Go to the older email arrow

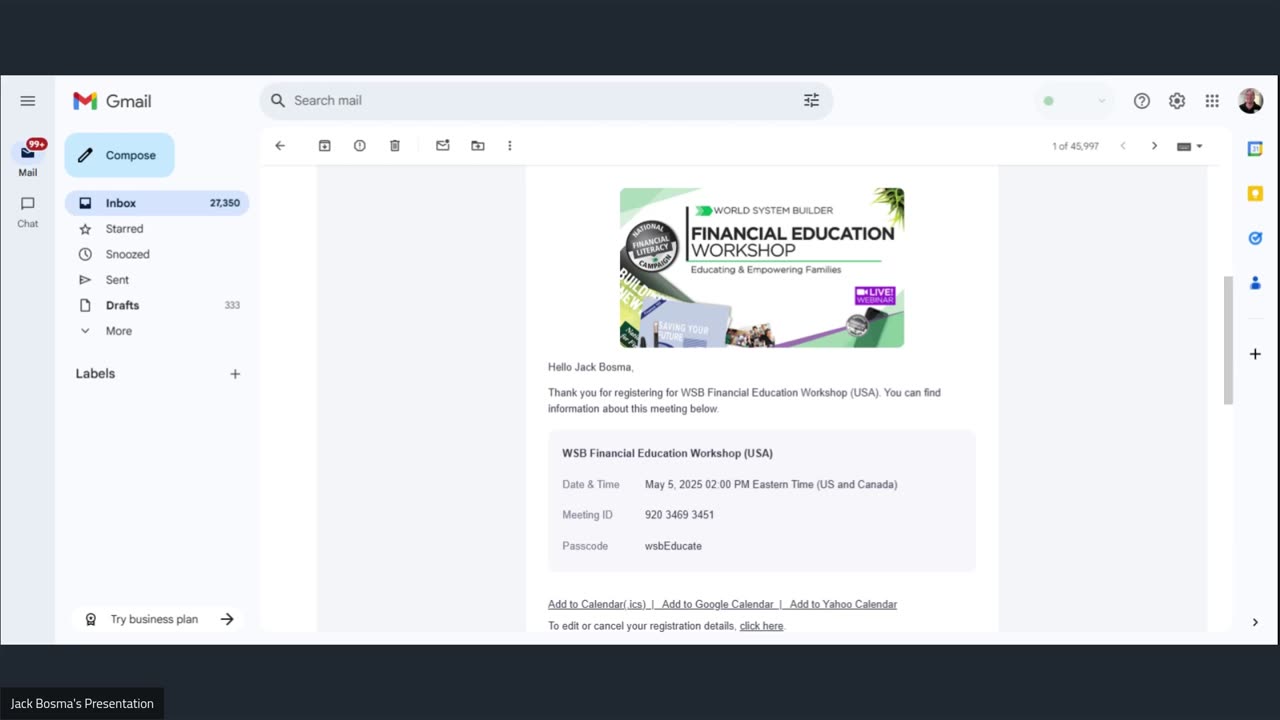(x=1154, y=146)
